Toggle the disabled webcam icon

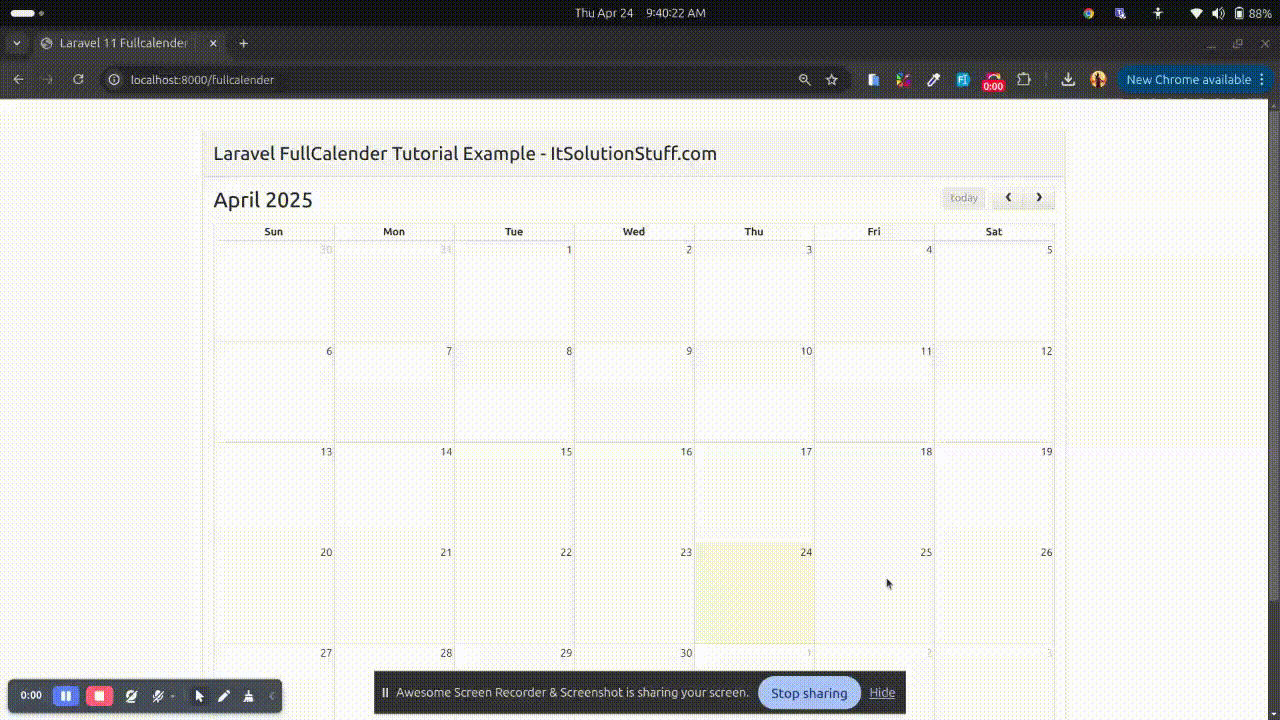click(x=131, y=696)
